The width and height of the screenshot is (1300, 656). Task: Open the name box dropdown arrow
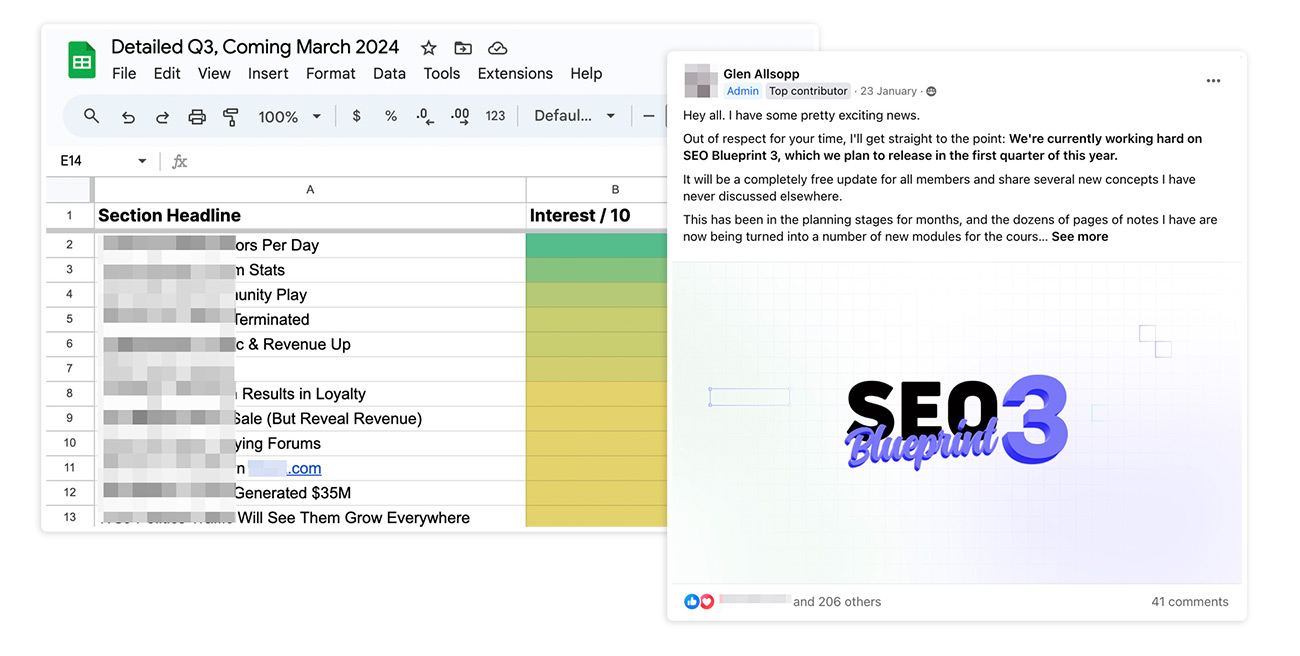pyautogui.click(x=142, y=161)
